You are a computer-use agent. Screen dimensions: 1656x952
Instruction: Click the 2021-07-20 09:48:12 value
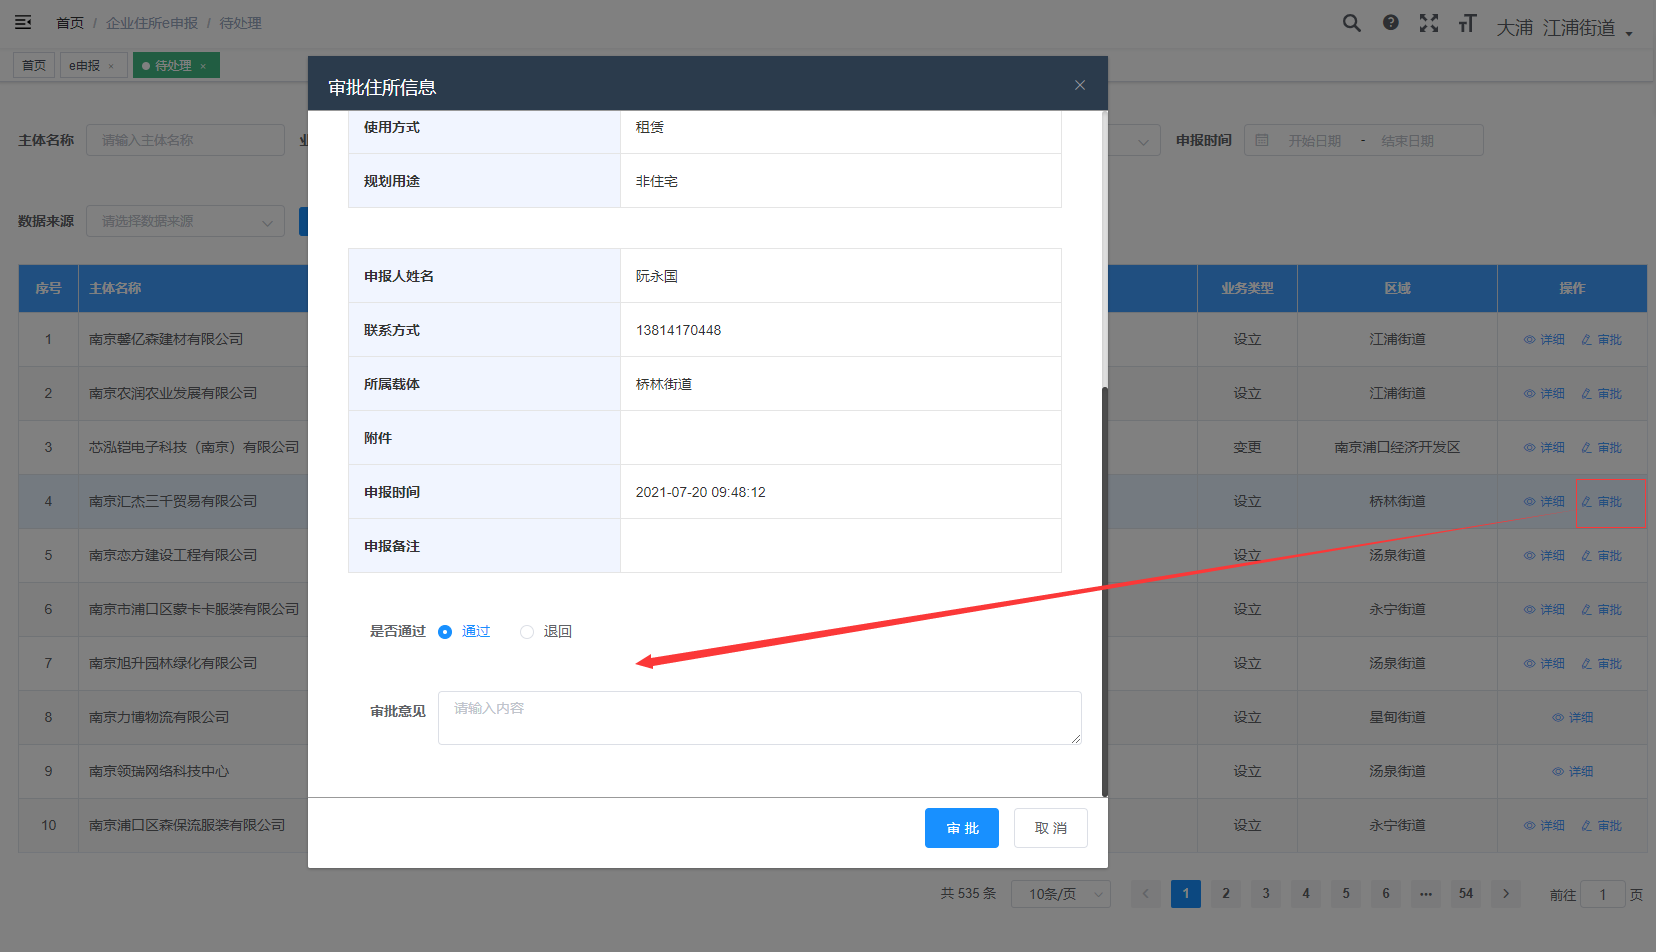click(x=701, y=492)
